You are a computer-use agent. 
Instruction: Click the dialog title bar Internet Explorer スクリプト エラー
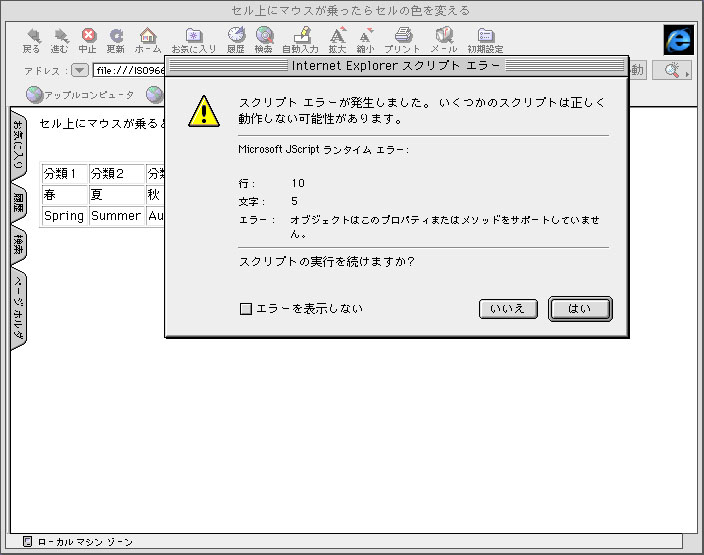[x=396, y=66]
